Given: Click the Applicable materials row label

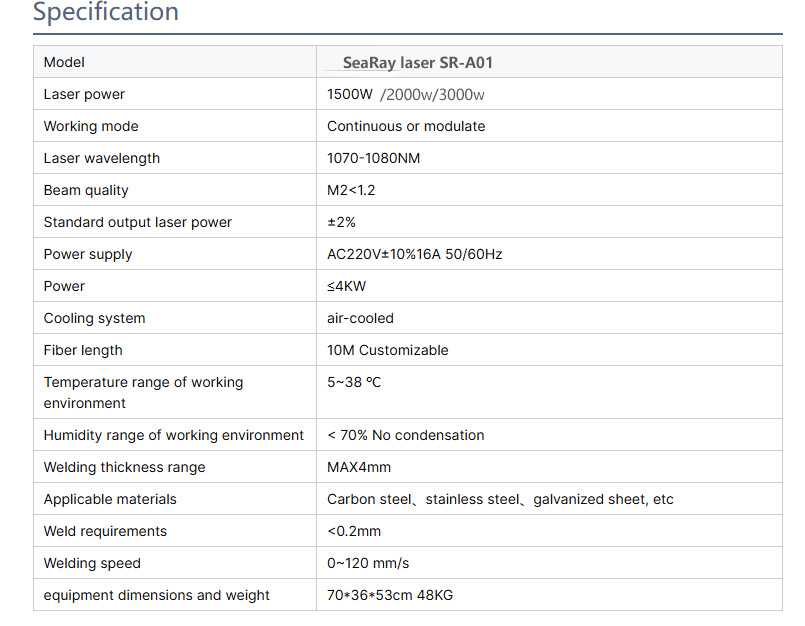Looking at the screenshot, I should [x=110, y=500].
